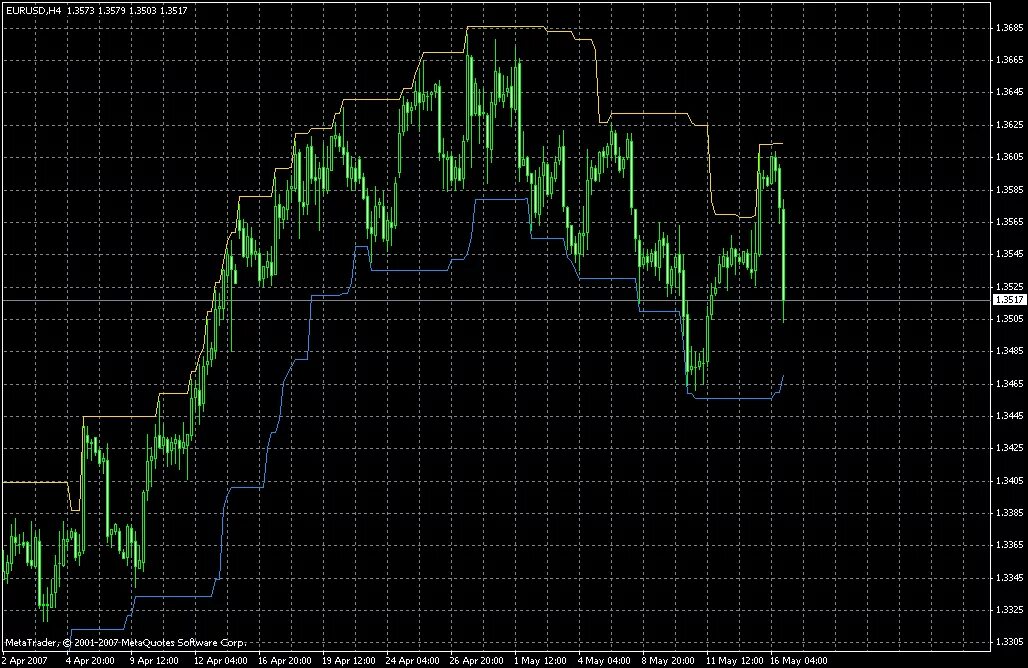1028x668 pixels.
Task: Click the 1 May 12:00 time label
Action: pos(540,660)
